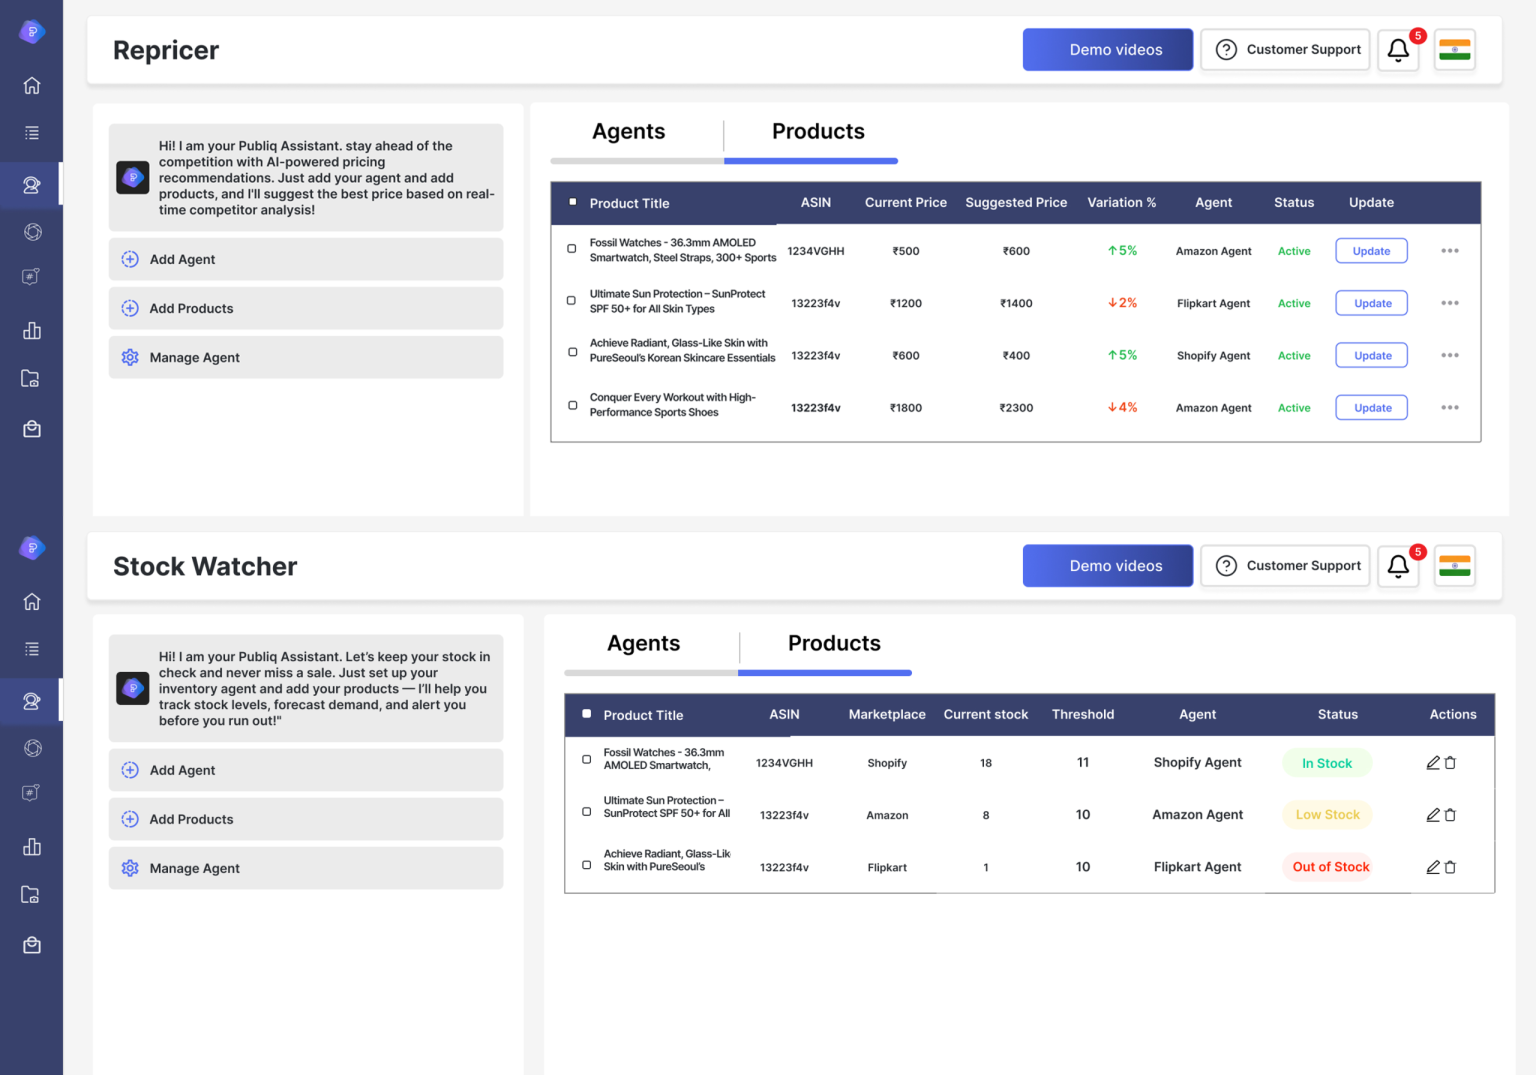
Task: Open more options for Shopify Agent repricer row
Action: pos(1450,355)
